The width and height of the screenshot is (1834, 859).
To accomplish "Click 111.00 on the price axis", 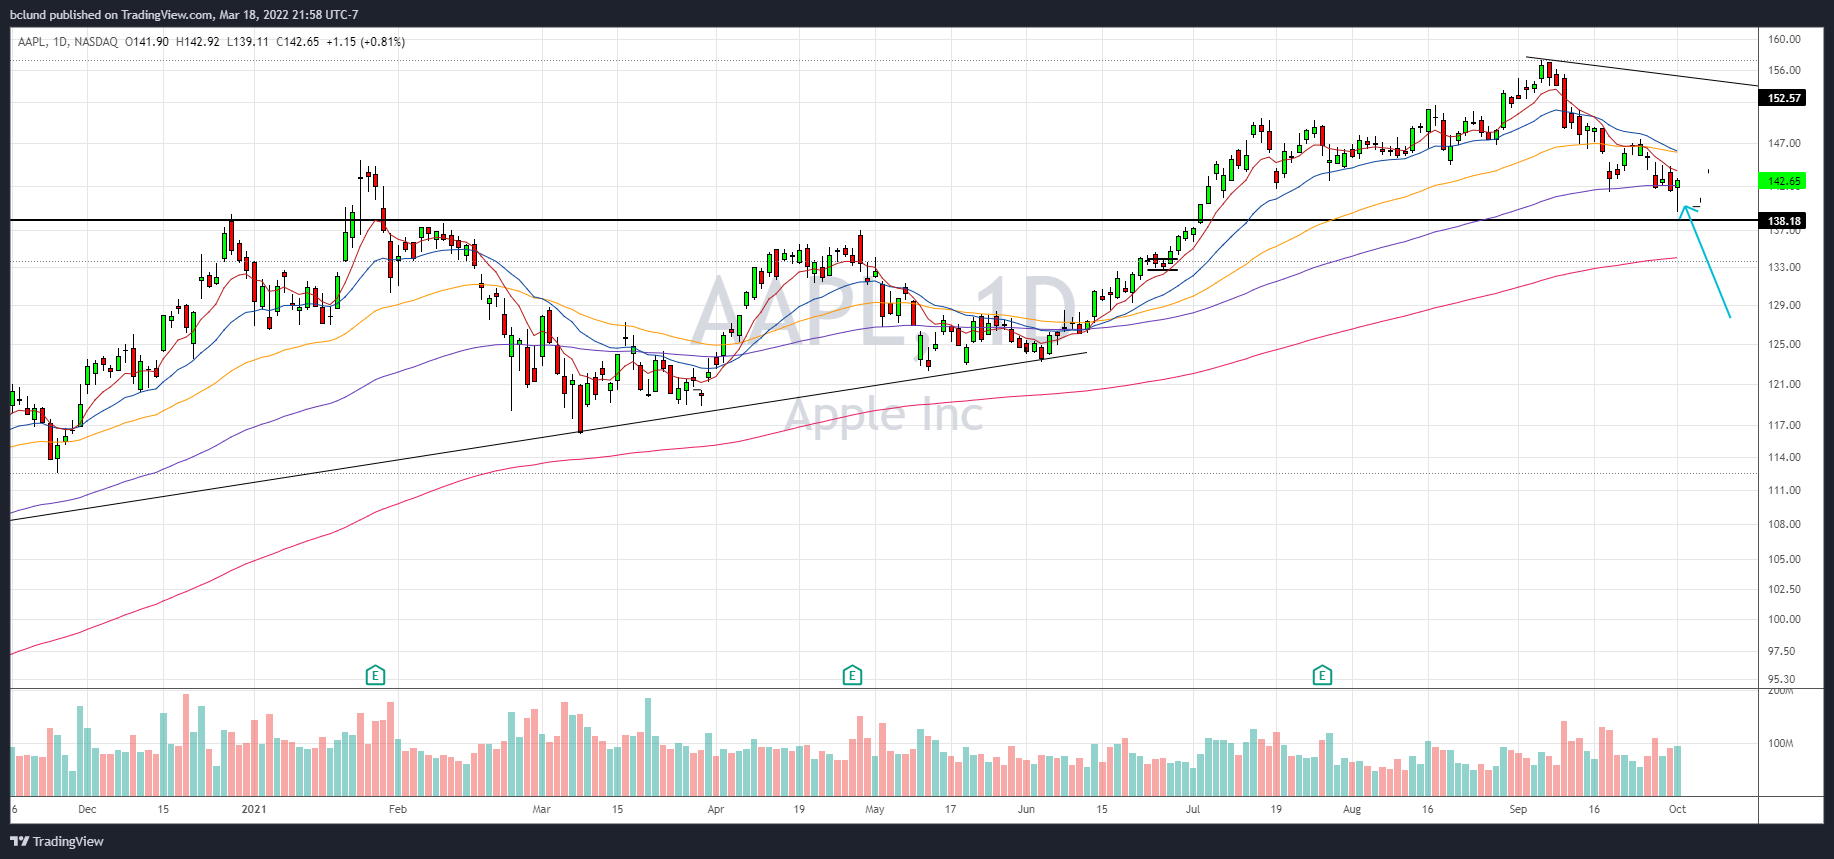I will click(x=1784, y=491).
